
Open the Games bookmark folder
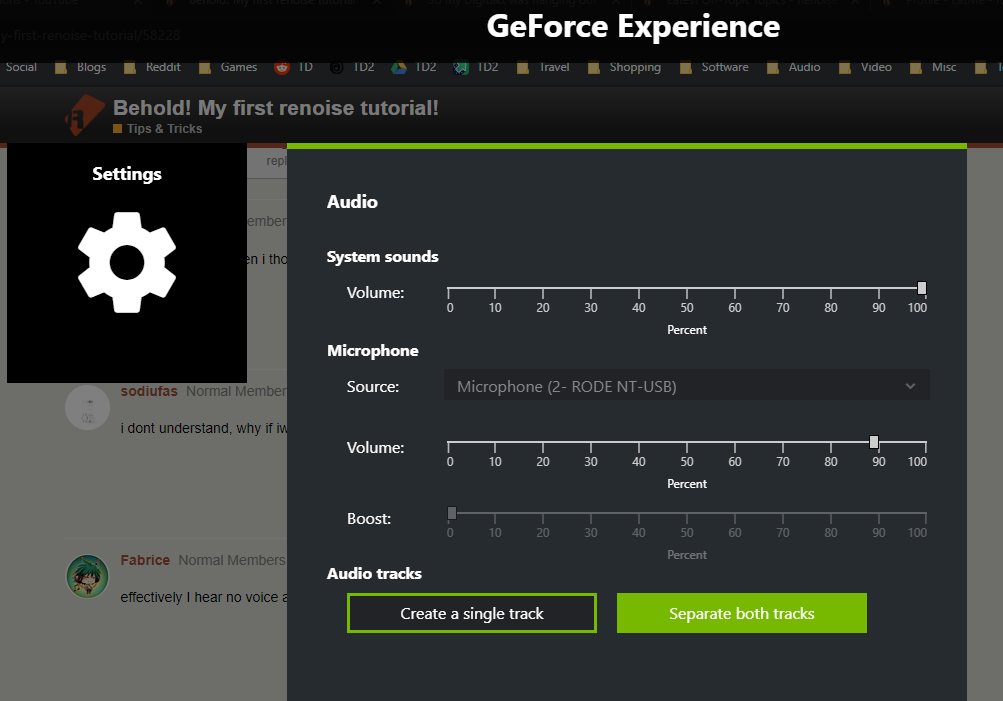[x=228, y=67]
